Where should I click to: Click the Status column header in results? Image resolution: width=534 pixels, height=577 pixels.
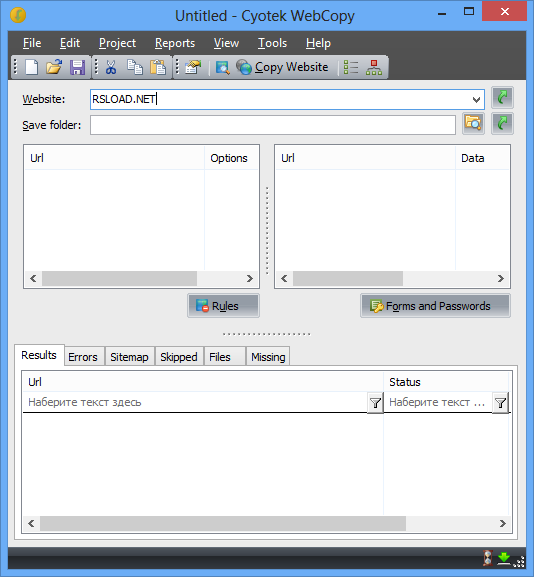tap(446, 382)
